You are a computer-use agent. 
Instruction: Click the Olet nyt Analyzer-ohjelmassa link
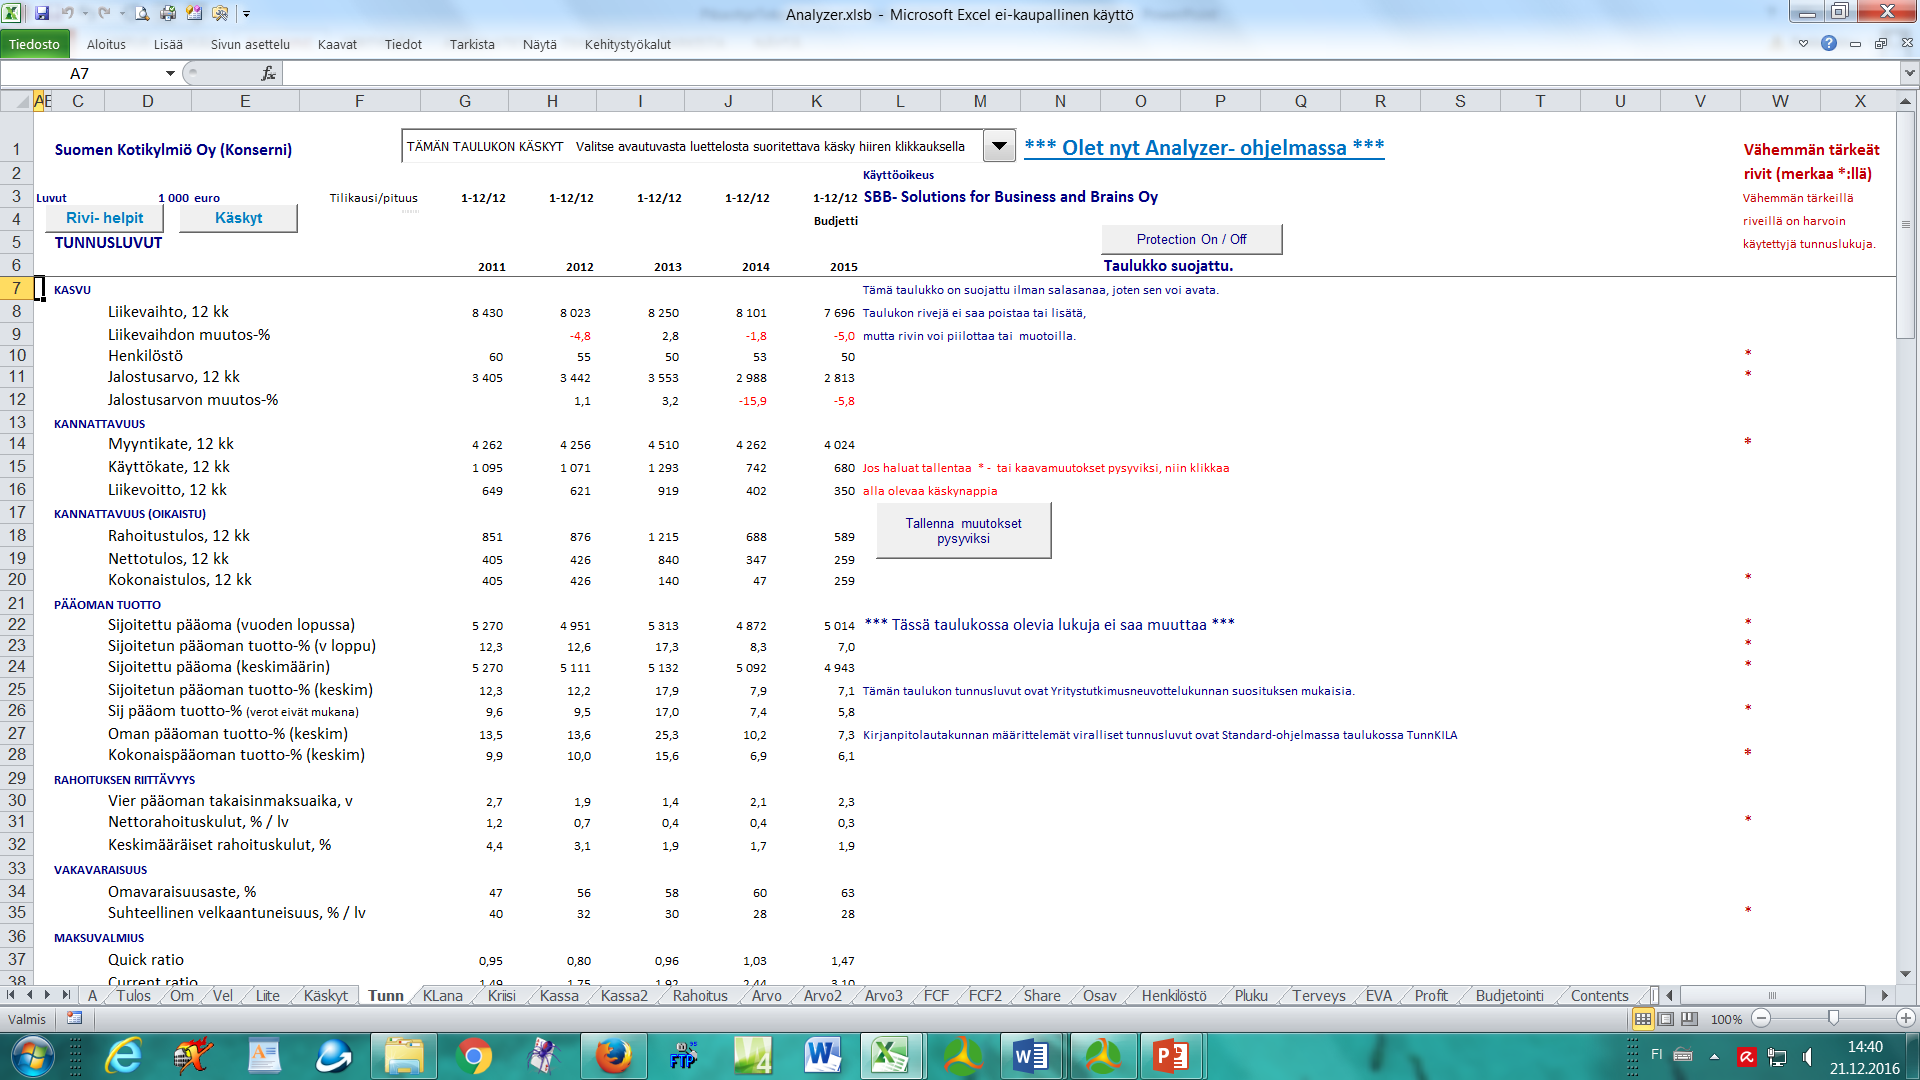[1204, 147]
